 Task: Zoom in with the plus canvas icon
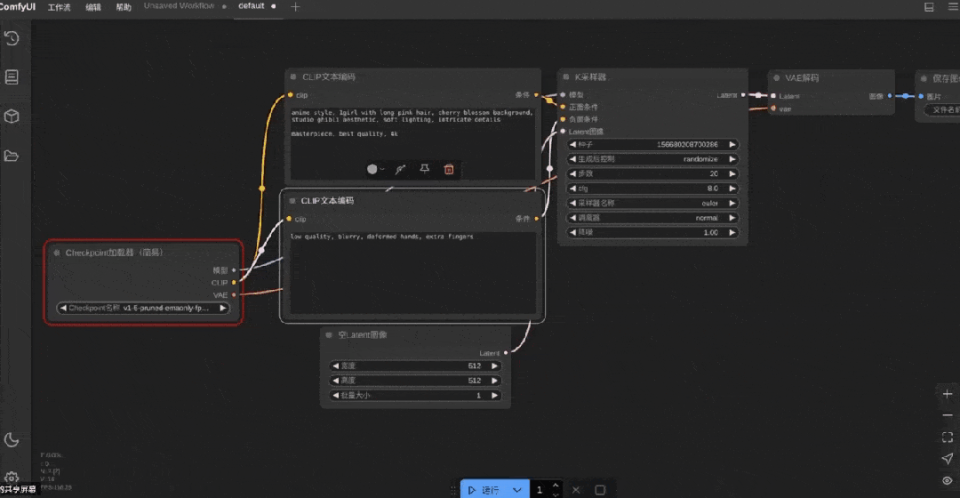click(947, 394)
